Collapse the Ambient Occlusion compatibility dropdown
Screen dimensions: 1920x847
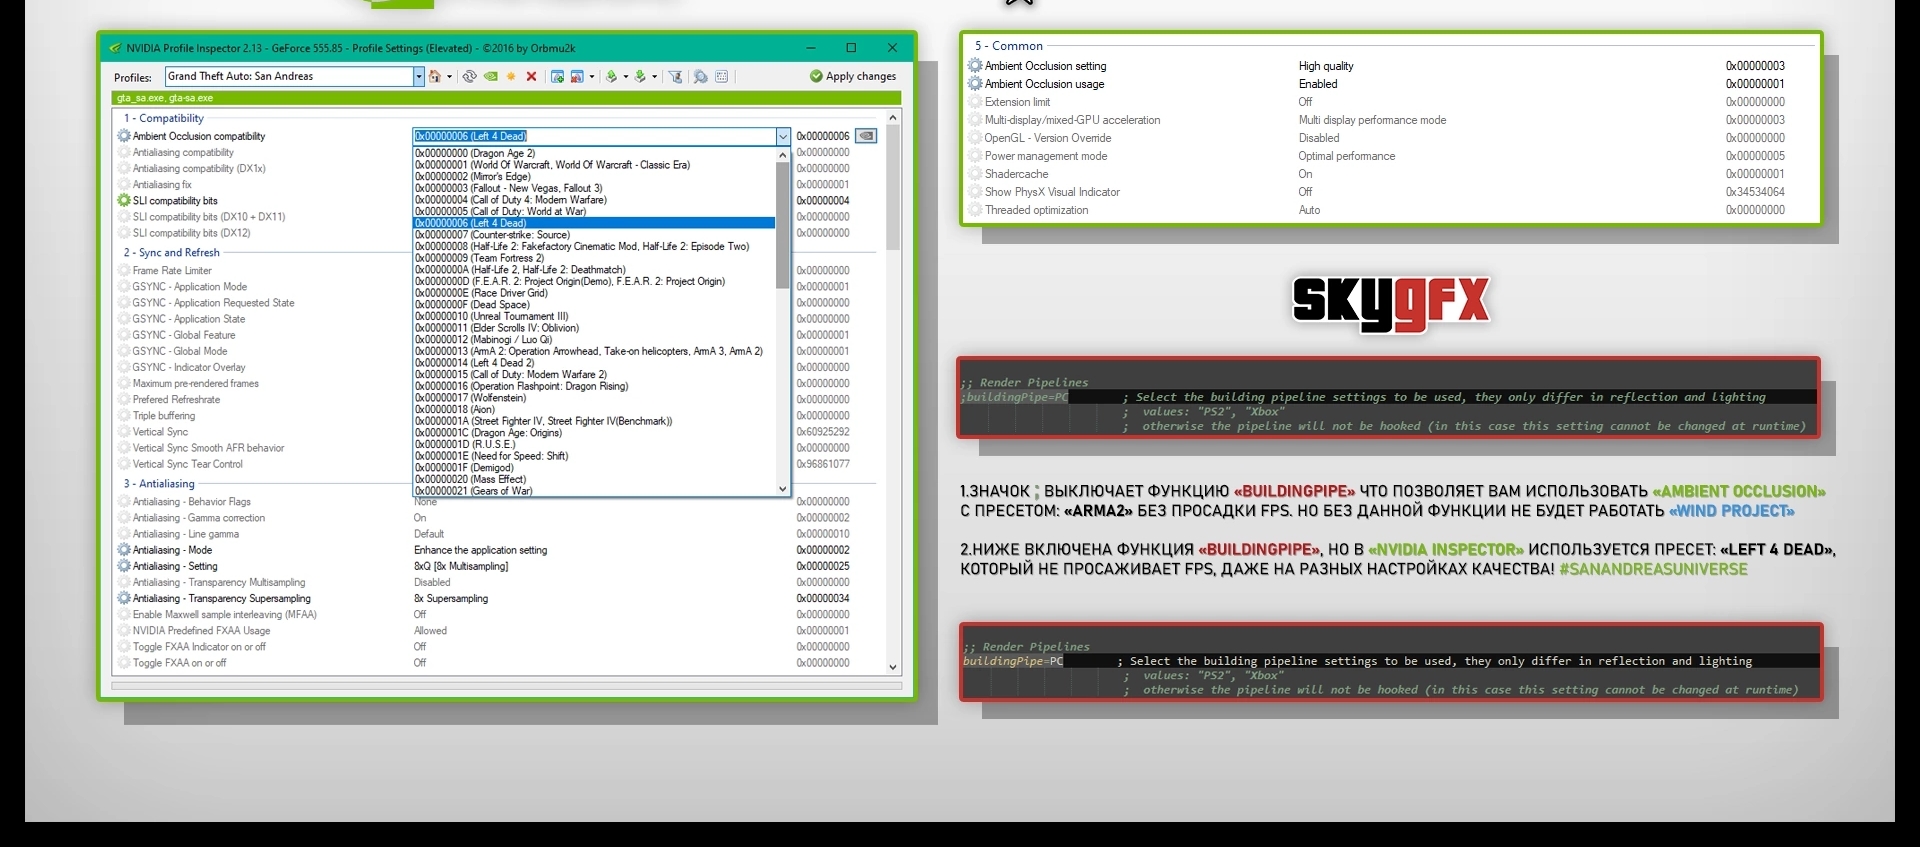(x=782, y=136)
